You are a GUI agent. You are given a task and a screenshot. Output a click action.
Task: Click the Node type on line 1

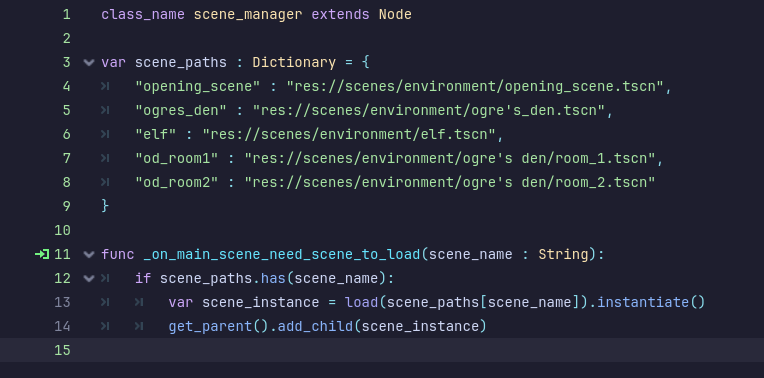pyautogui.click(x=395, y=15)
